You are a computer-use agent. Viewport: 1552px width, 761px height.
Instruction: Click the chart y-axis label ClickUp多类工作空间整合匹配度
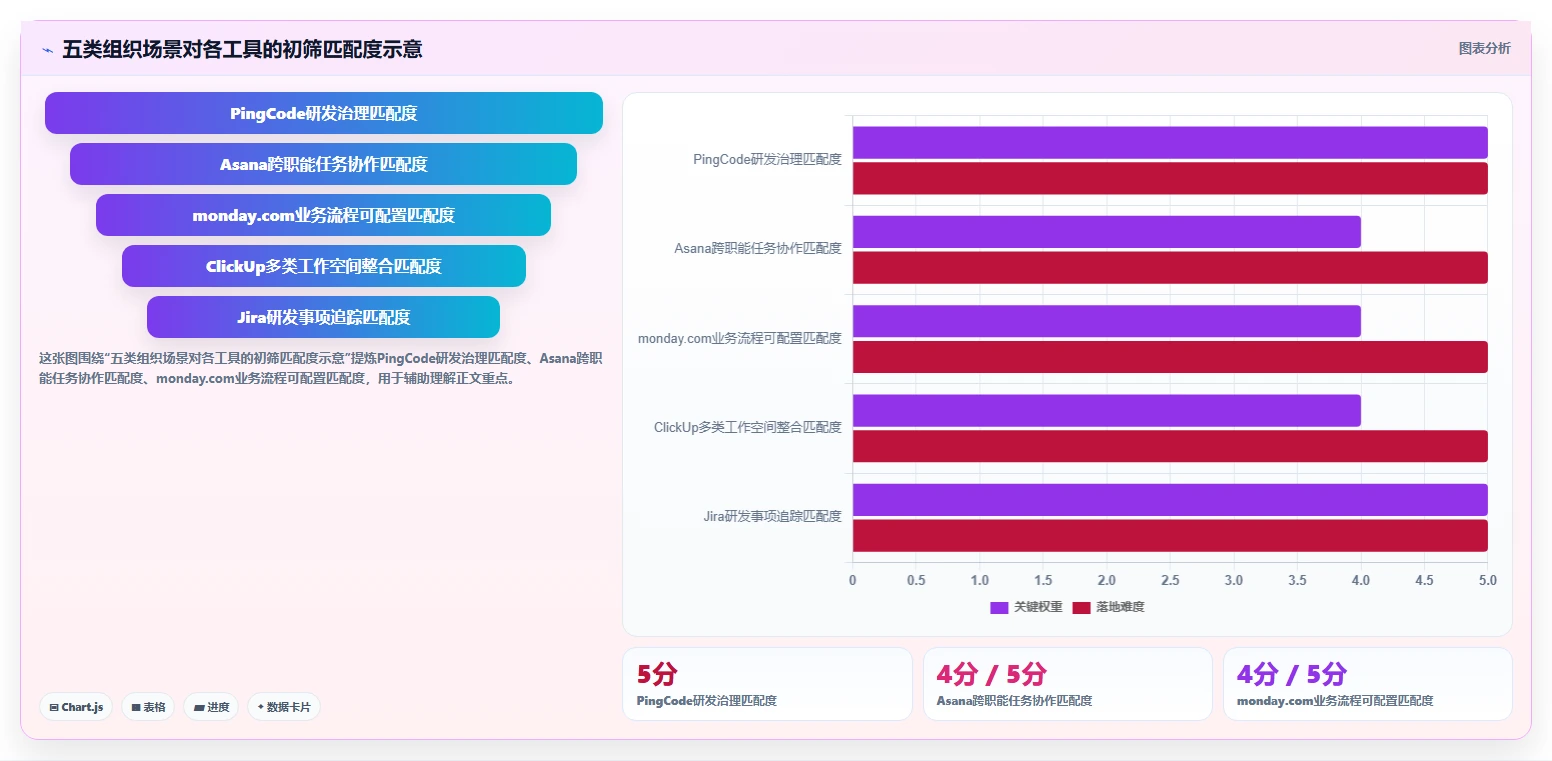748,427
